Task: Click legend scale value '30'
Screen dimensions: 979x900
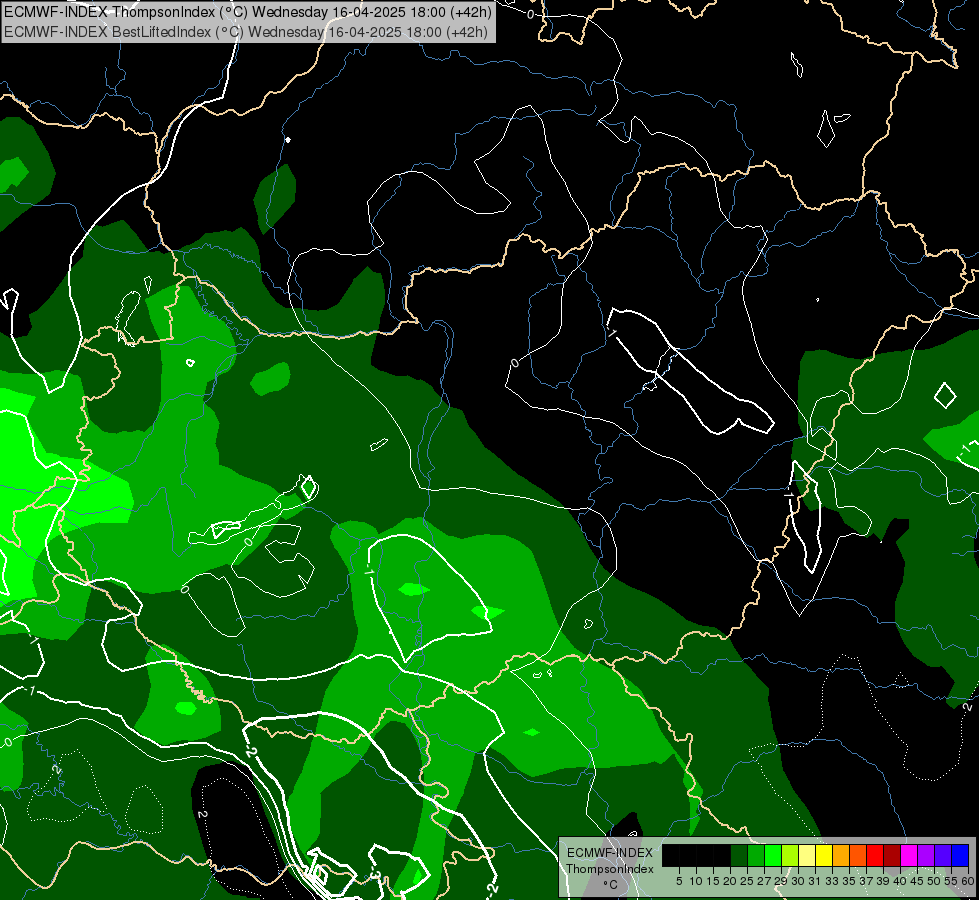Action: 798,881
